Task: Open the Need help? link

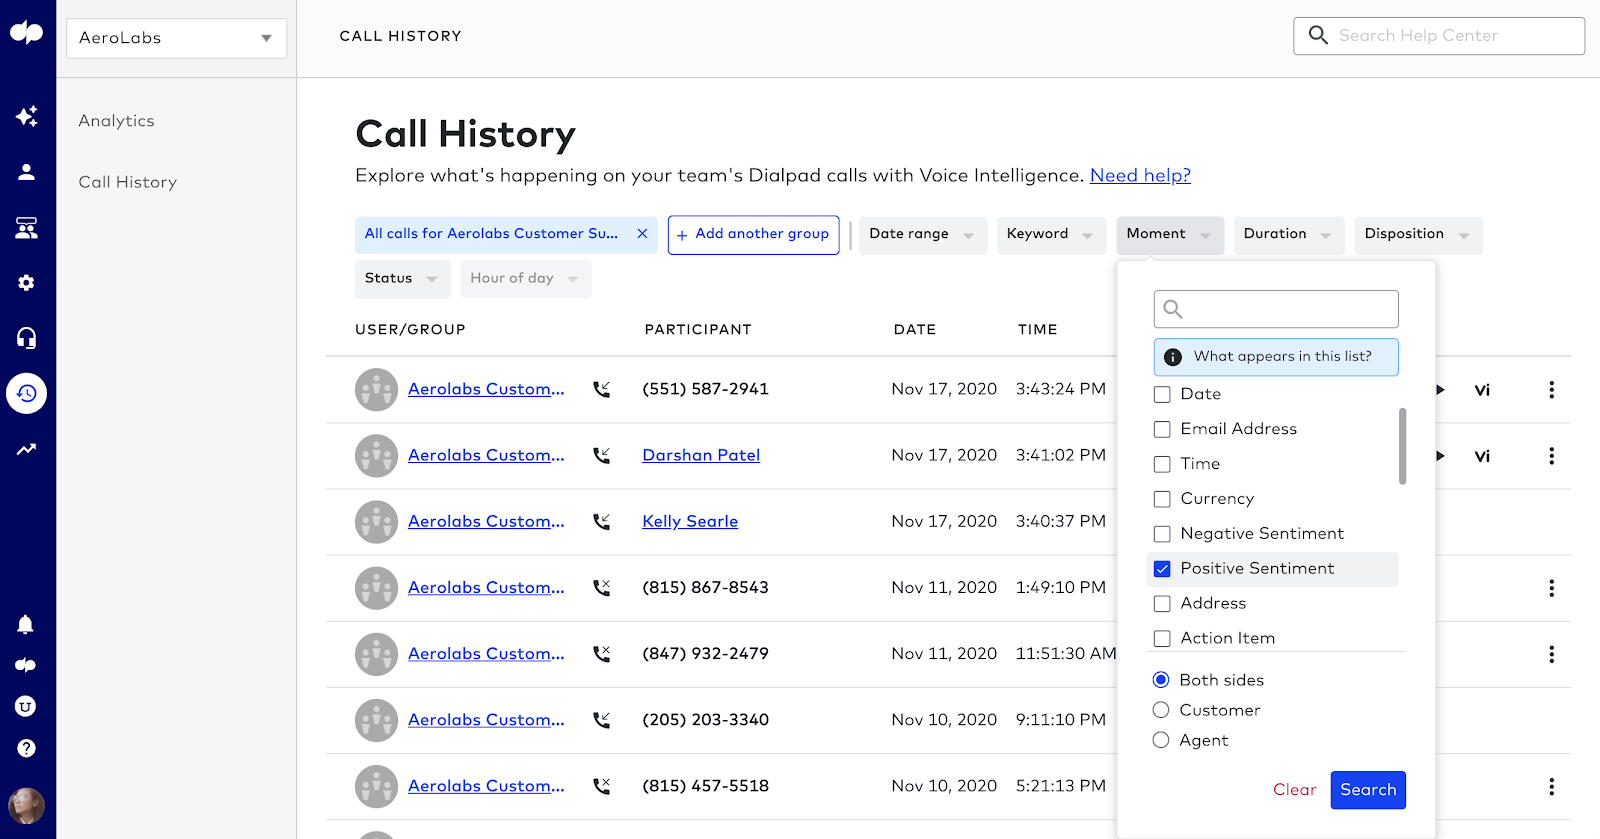Action: click(1140, 176)
